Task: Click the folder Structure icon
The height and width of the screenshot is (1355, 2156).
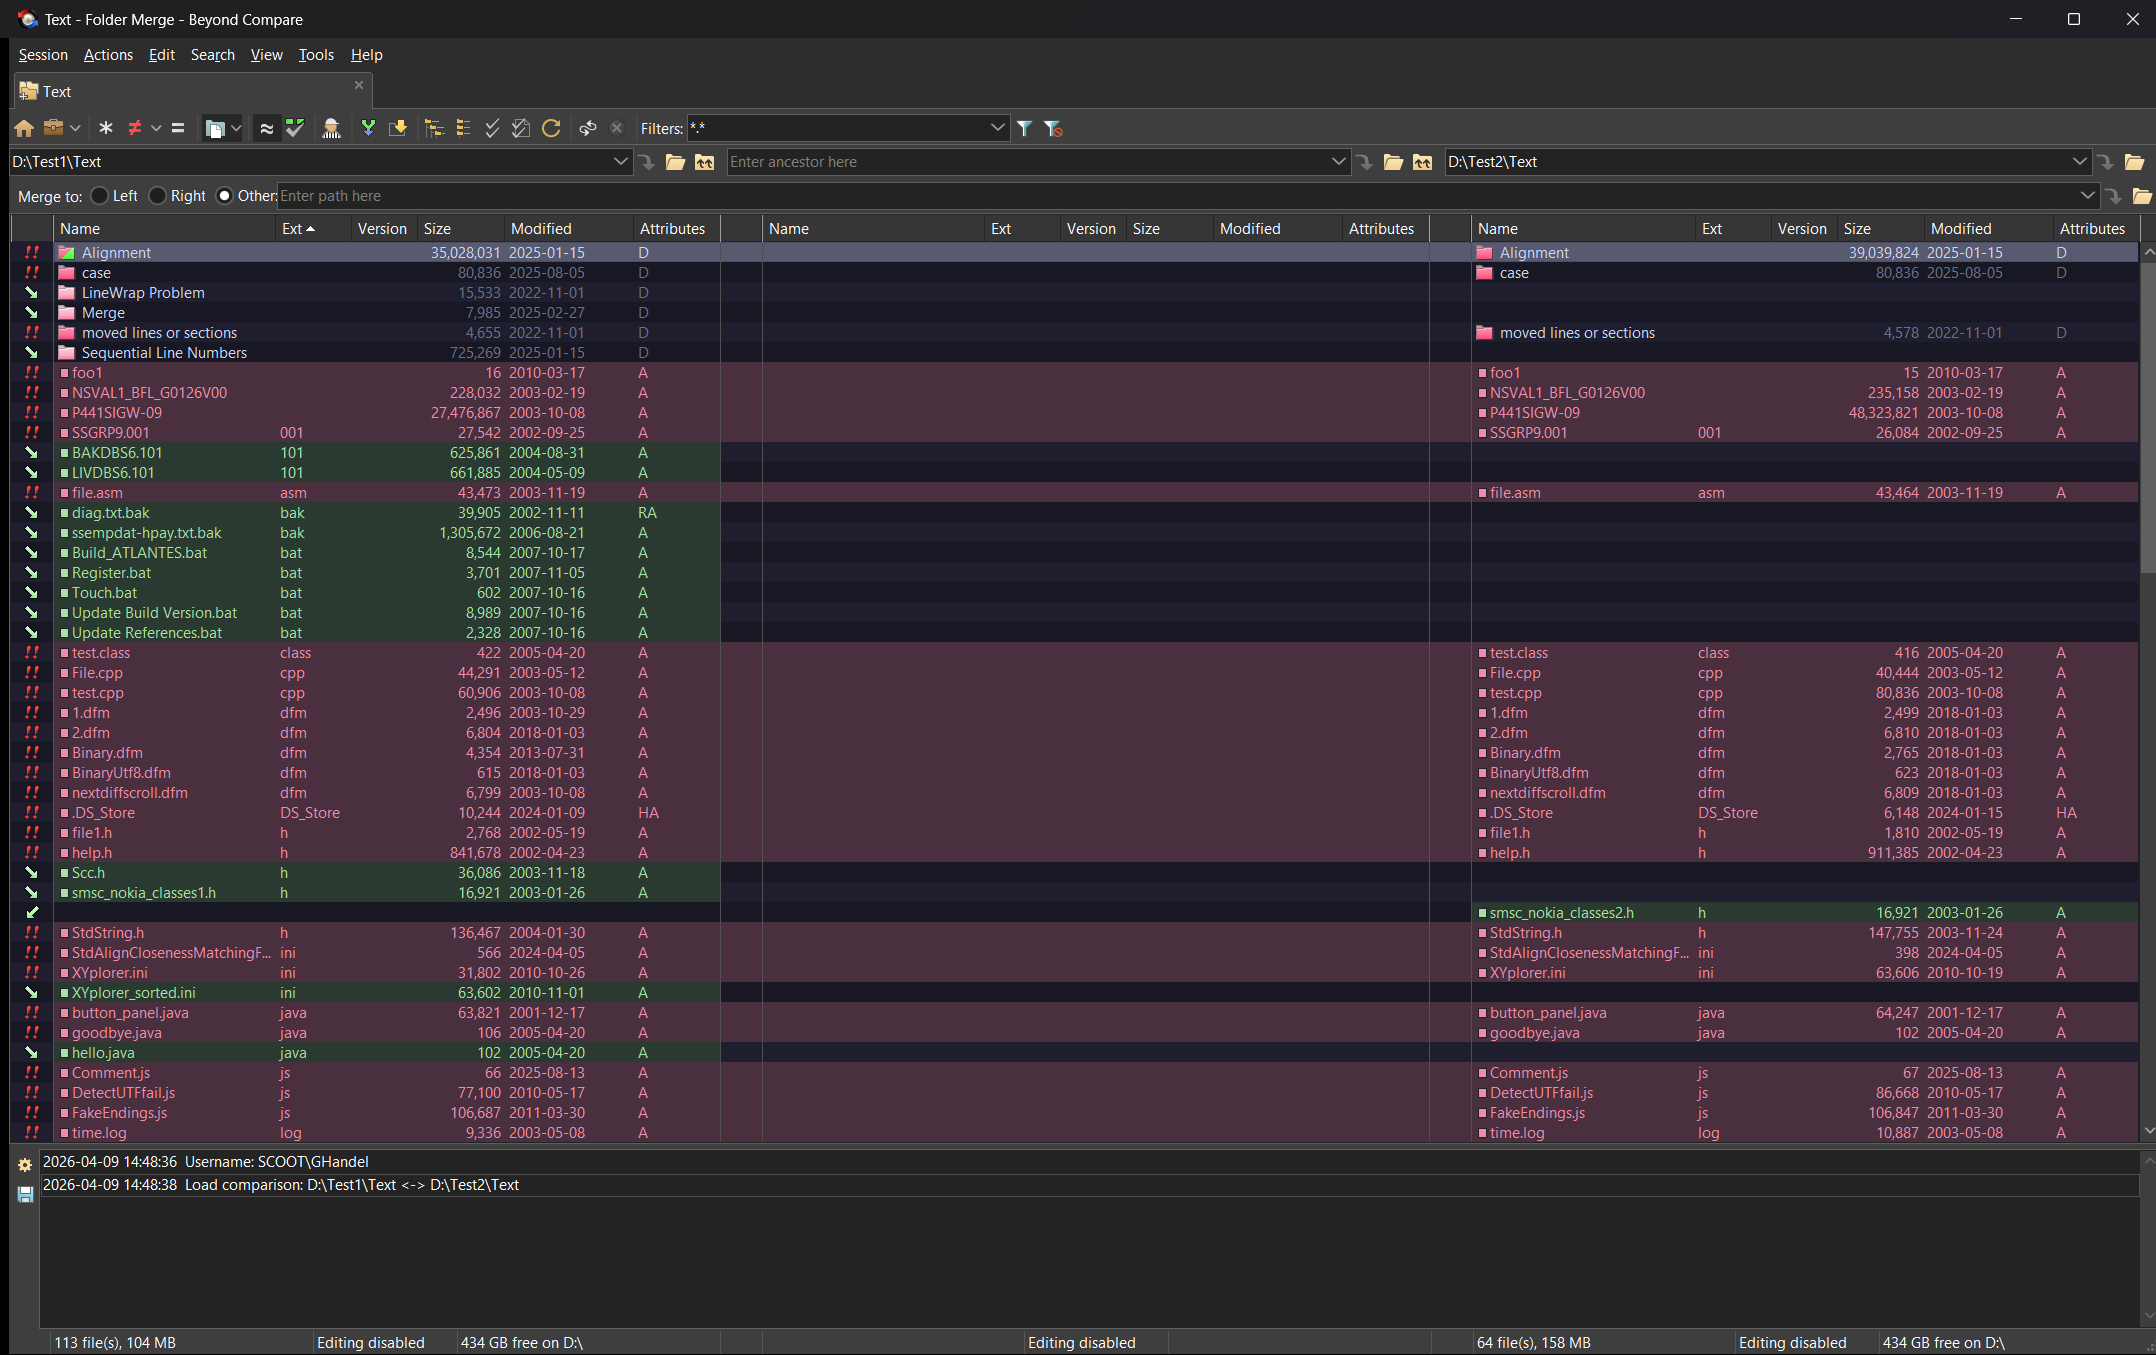Action: 215,128
